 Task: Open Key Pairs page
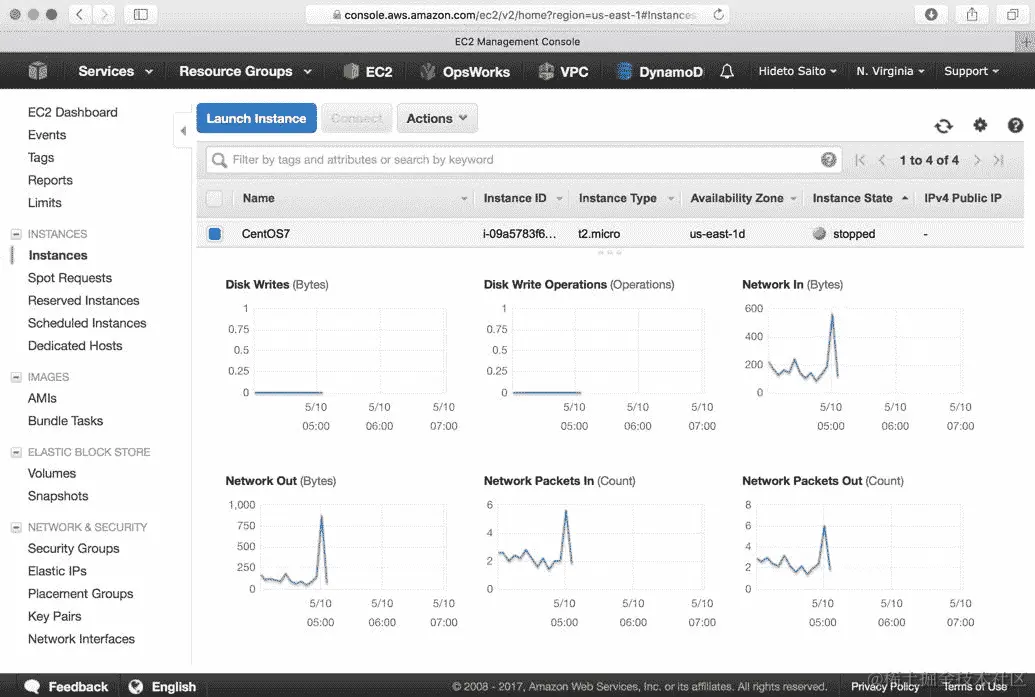pyautogui.click(x=54, y=616)
